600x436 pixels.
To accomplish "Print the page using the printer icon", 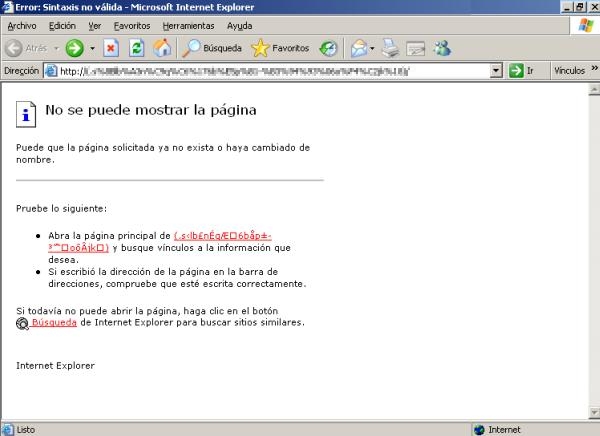I will pos(391,48).
